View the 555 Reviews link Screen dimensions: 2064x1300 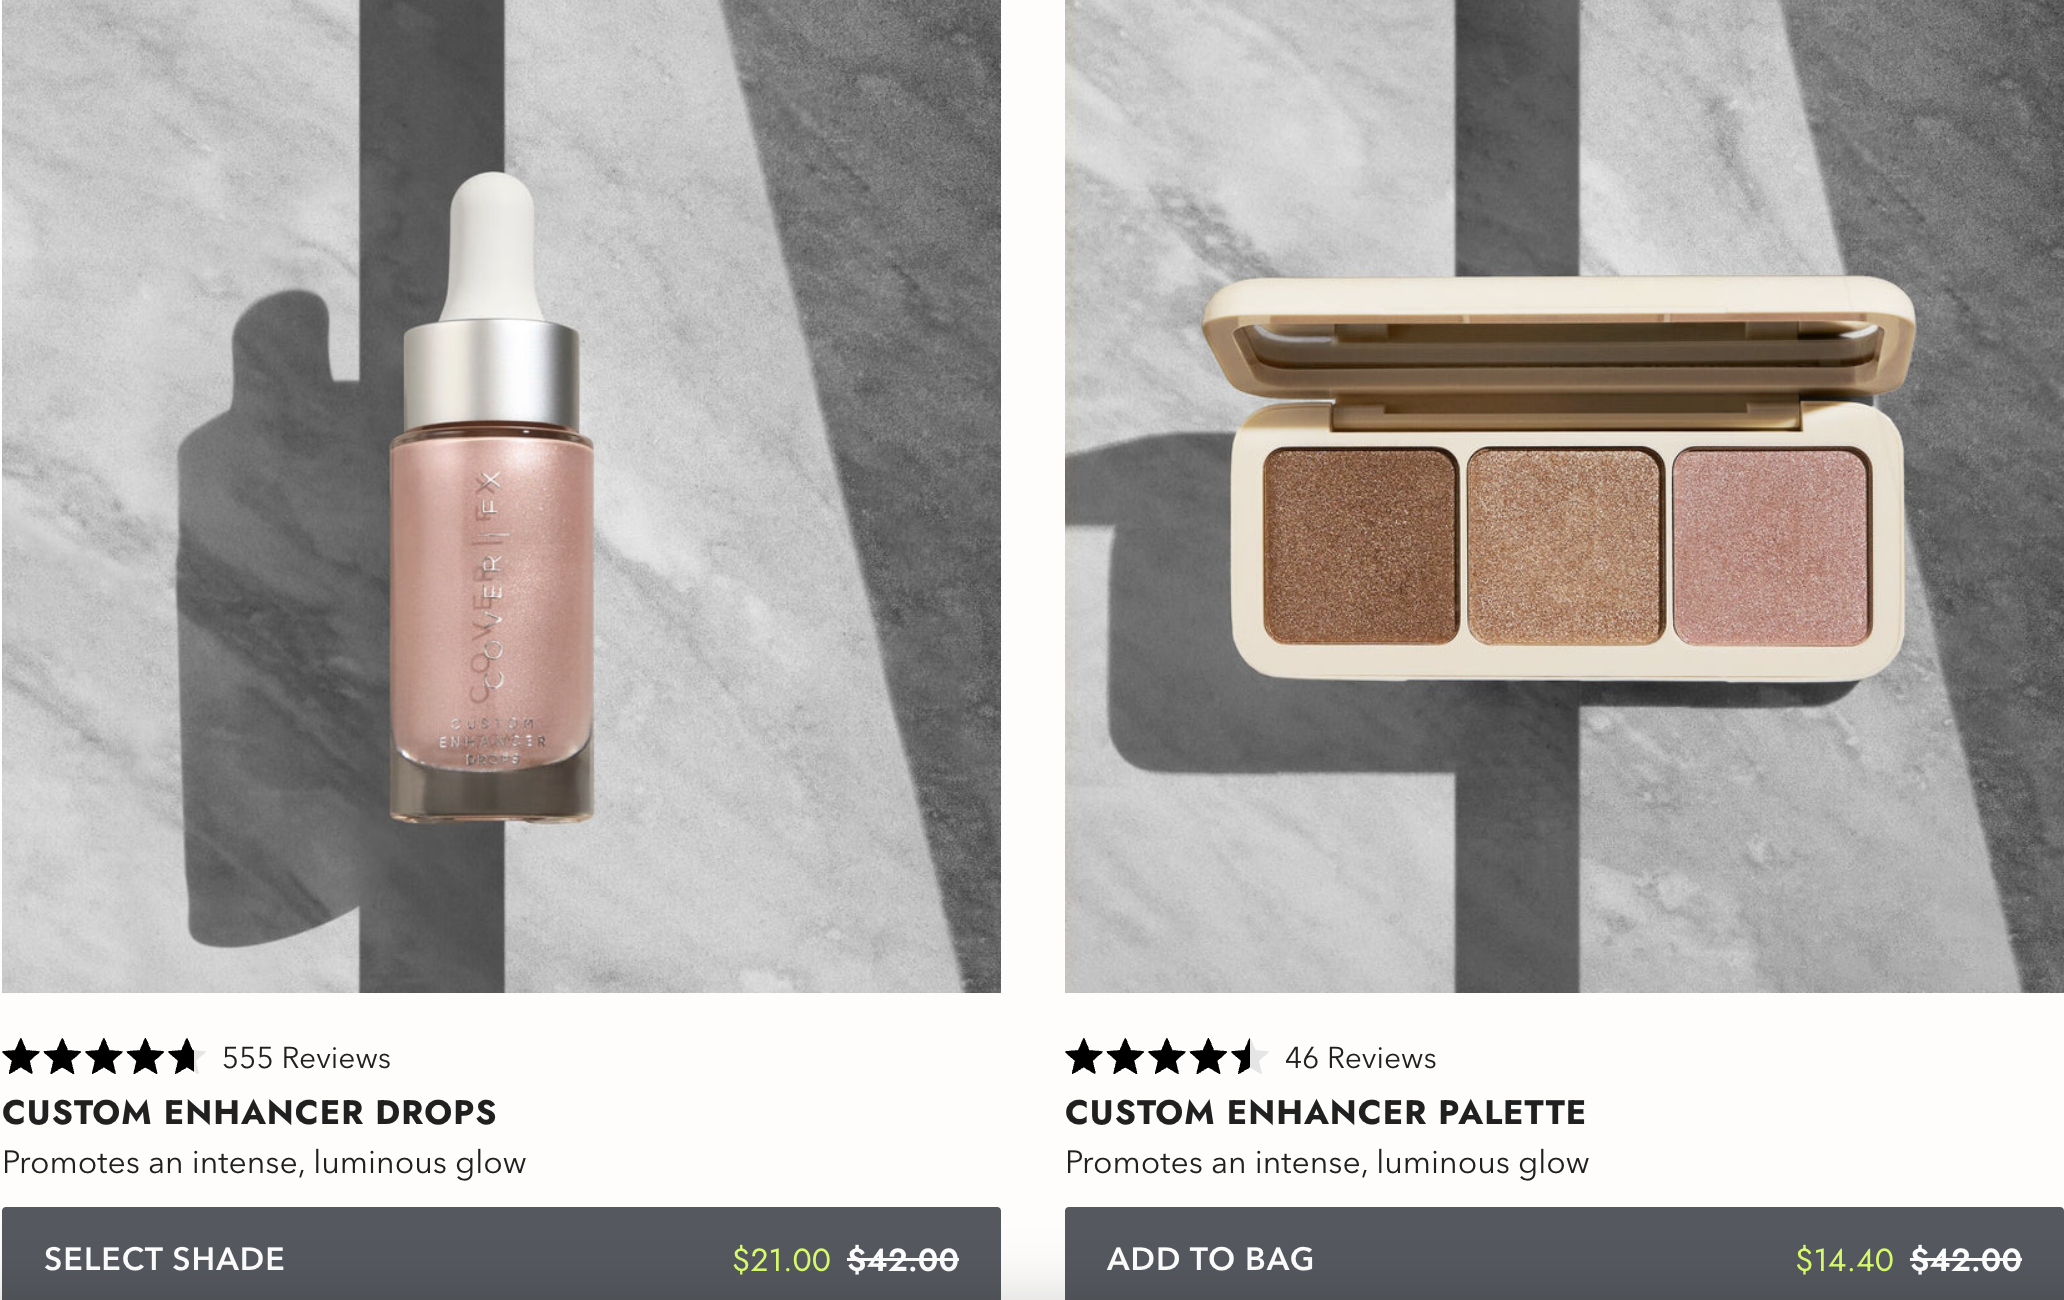[x=306, y=1058]
